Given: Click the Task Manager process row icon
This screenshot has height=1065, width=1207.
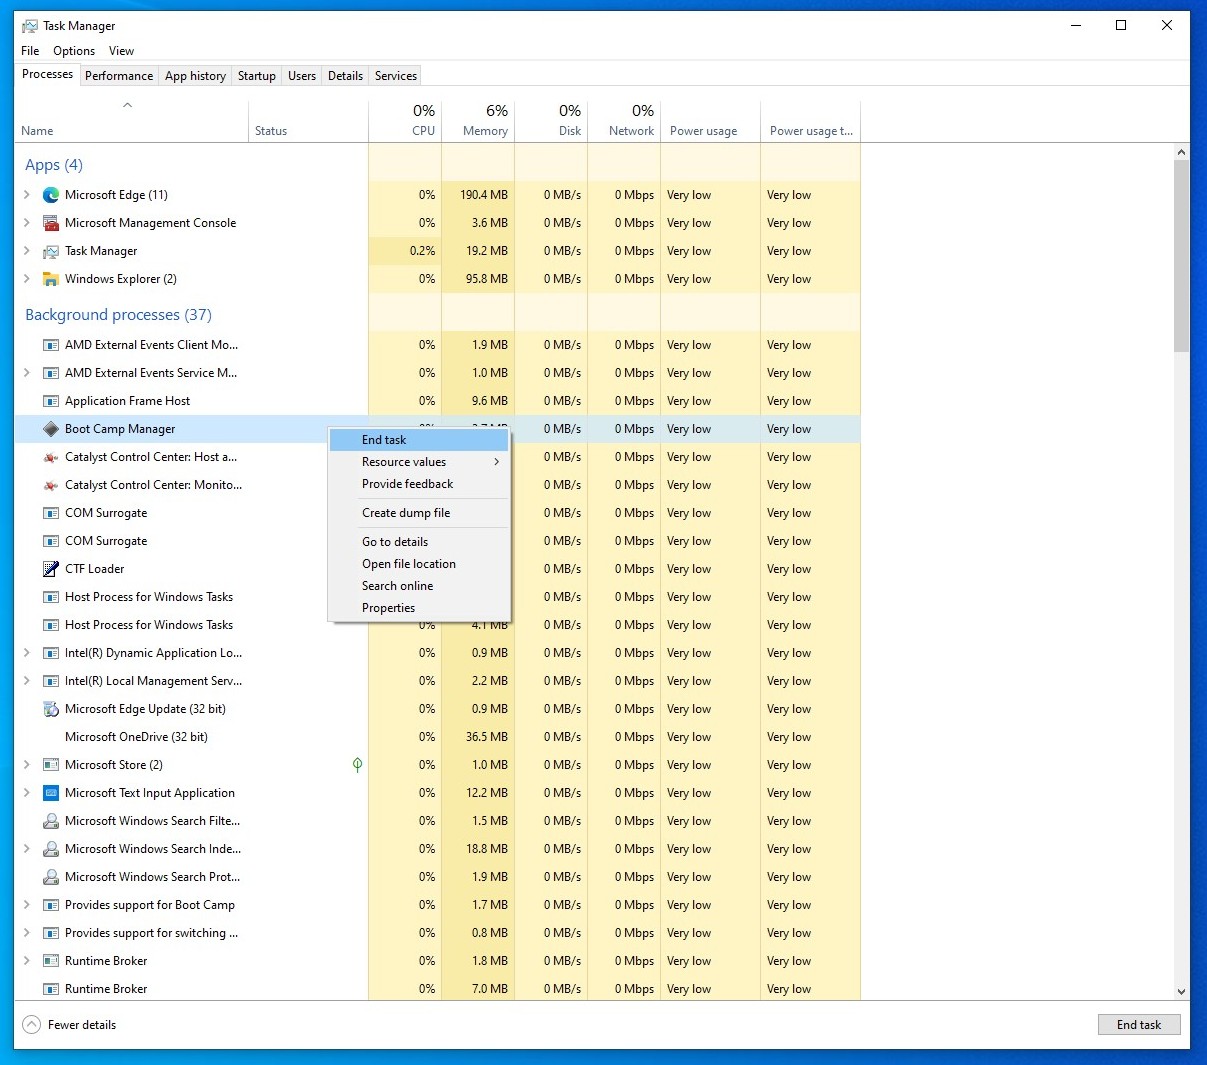Looking at the screenshot, I should tap(51, 251).
